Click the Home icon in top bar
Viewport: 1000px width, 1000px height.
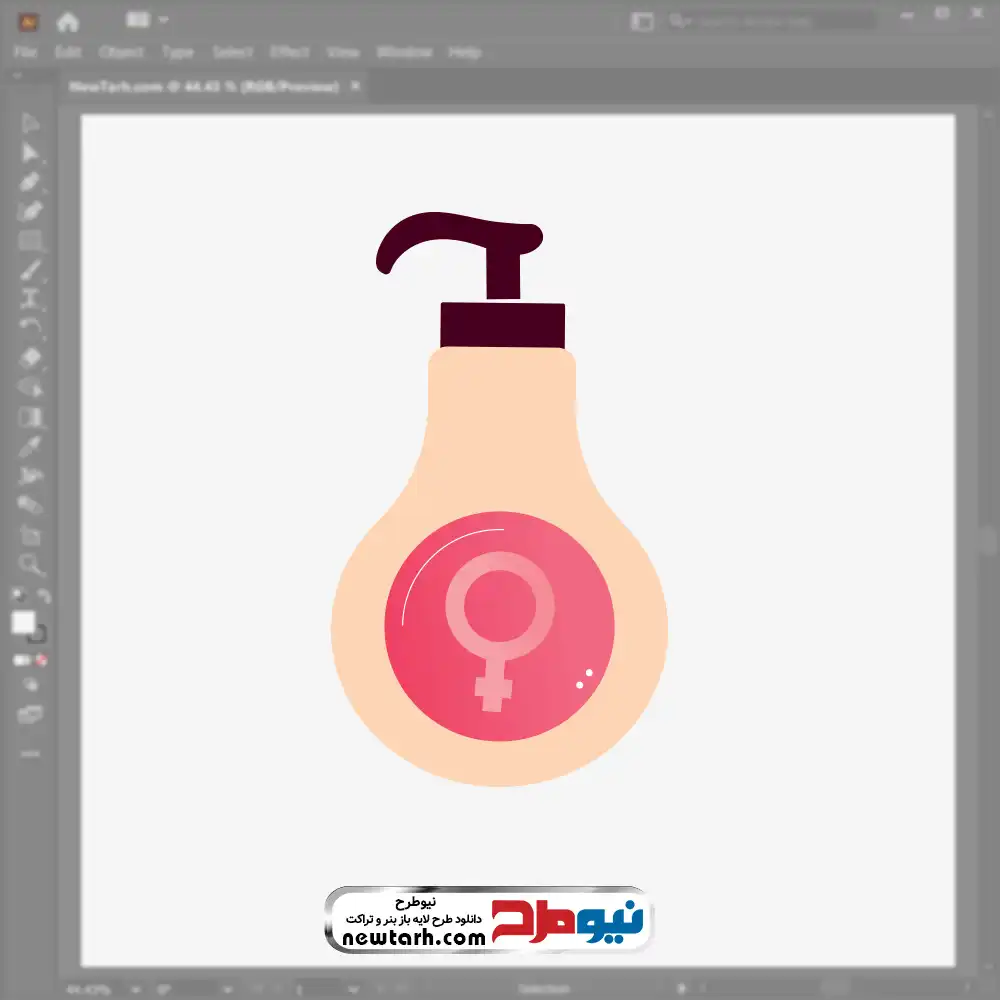click(x=67, y=21)
